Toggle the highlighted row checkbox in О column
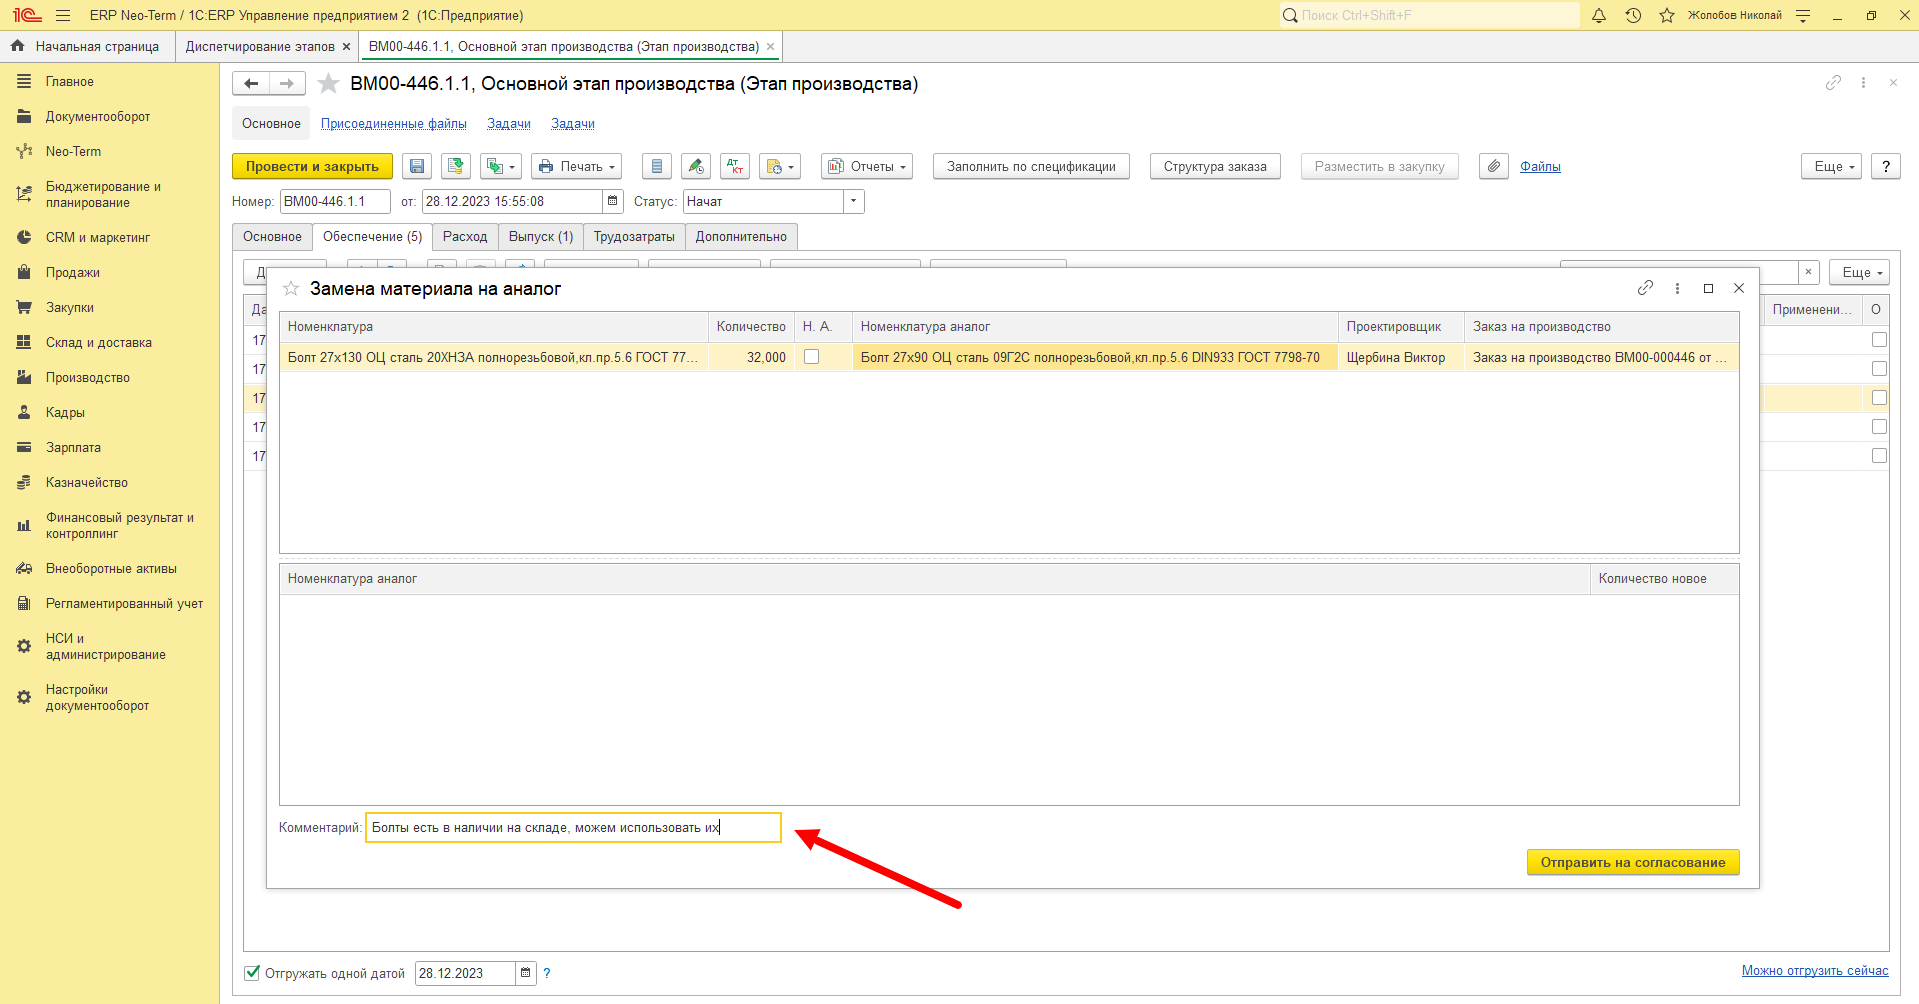Viewport: 1919px width, 1004px height. coord(1879,398)
